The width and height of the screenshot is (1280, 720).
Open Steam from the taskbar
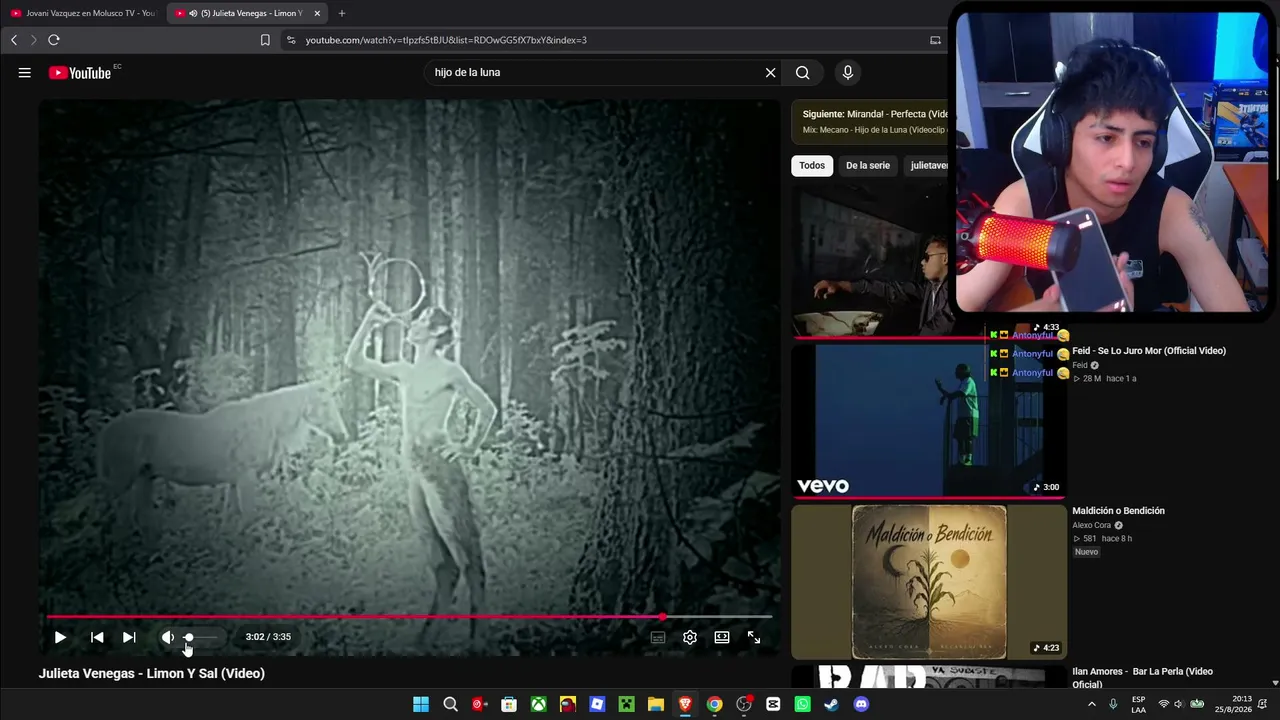(831, 704)
